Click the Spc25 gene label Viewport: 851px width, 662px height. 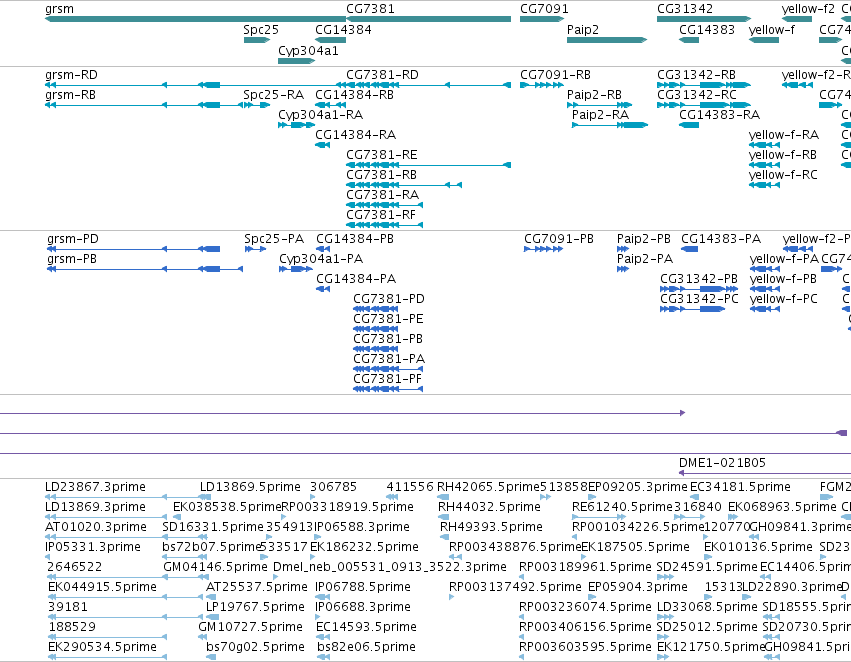tap(261, 29)
